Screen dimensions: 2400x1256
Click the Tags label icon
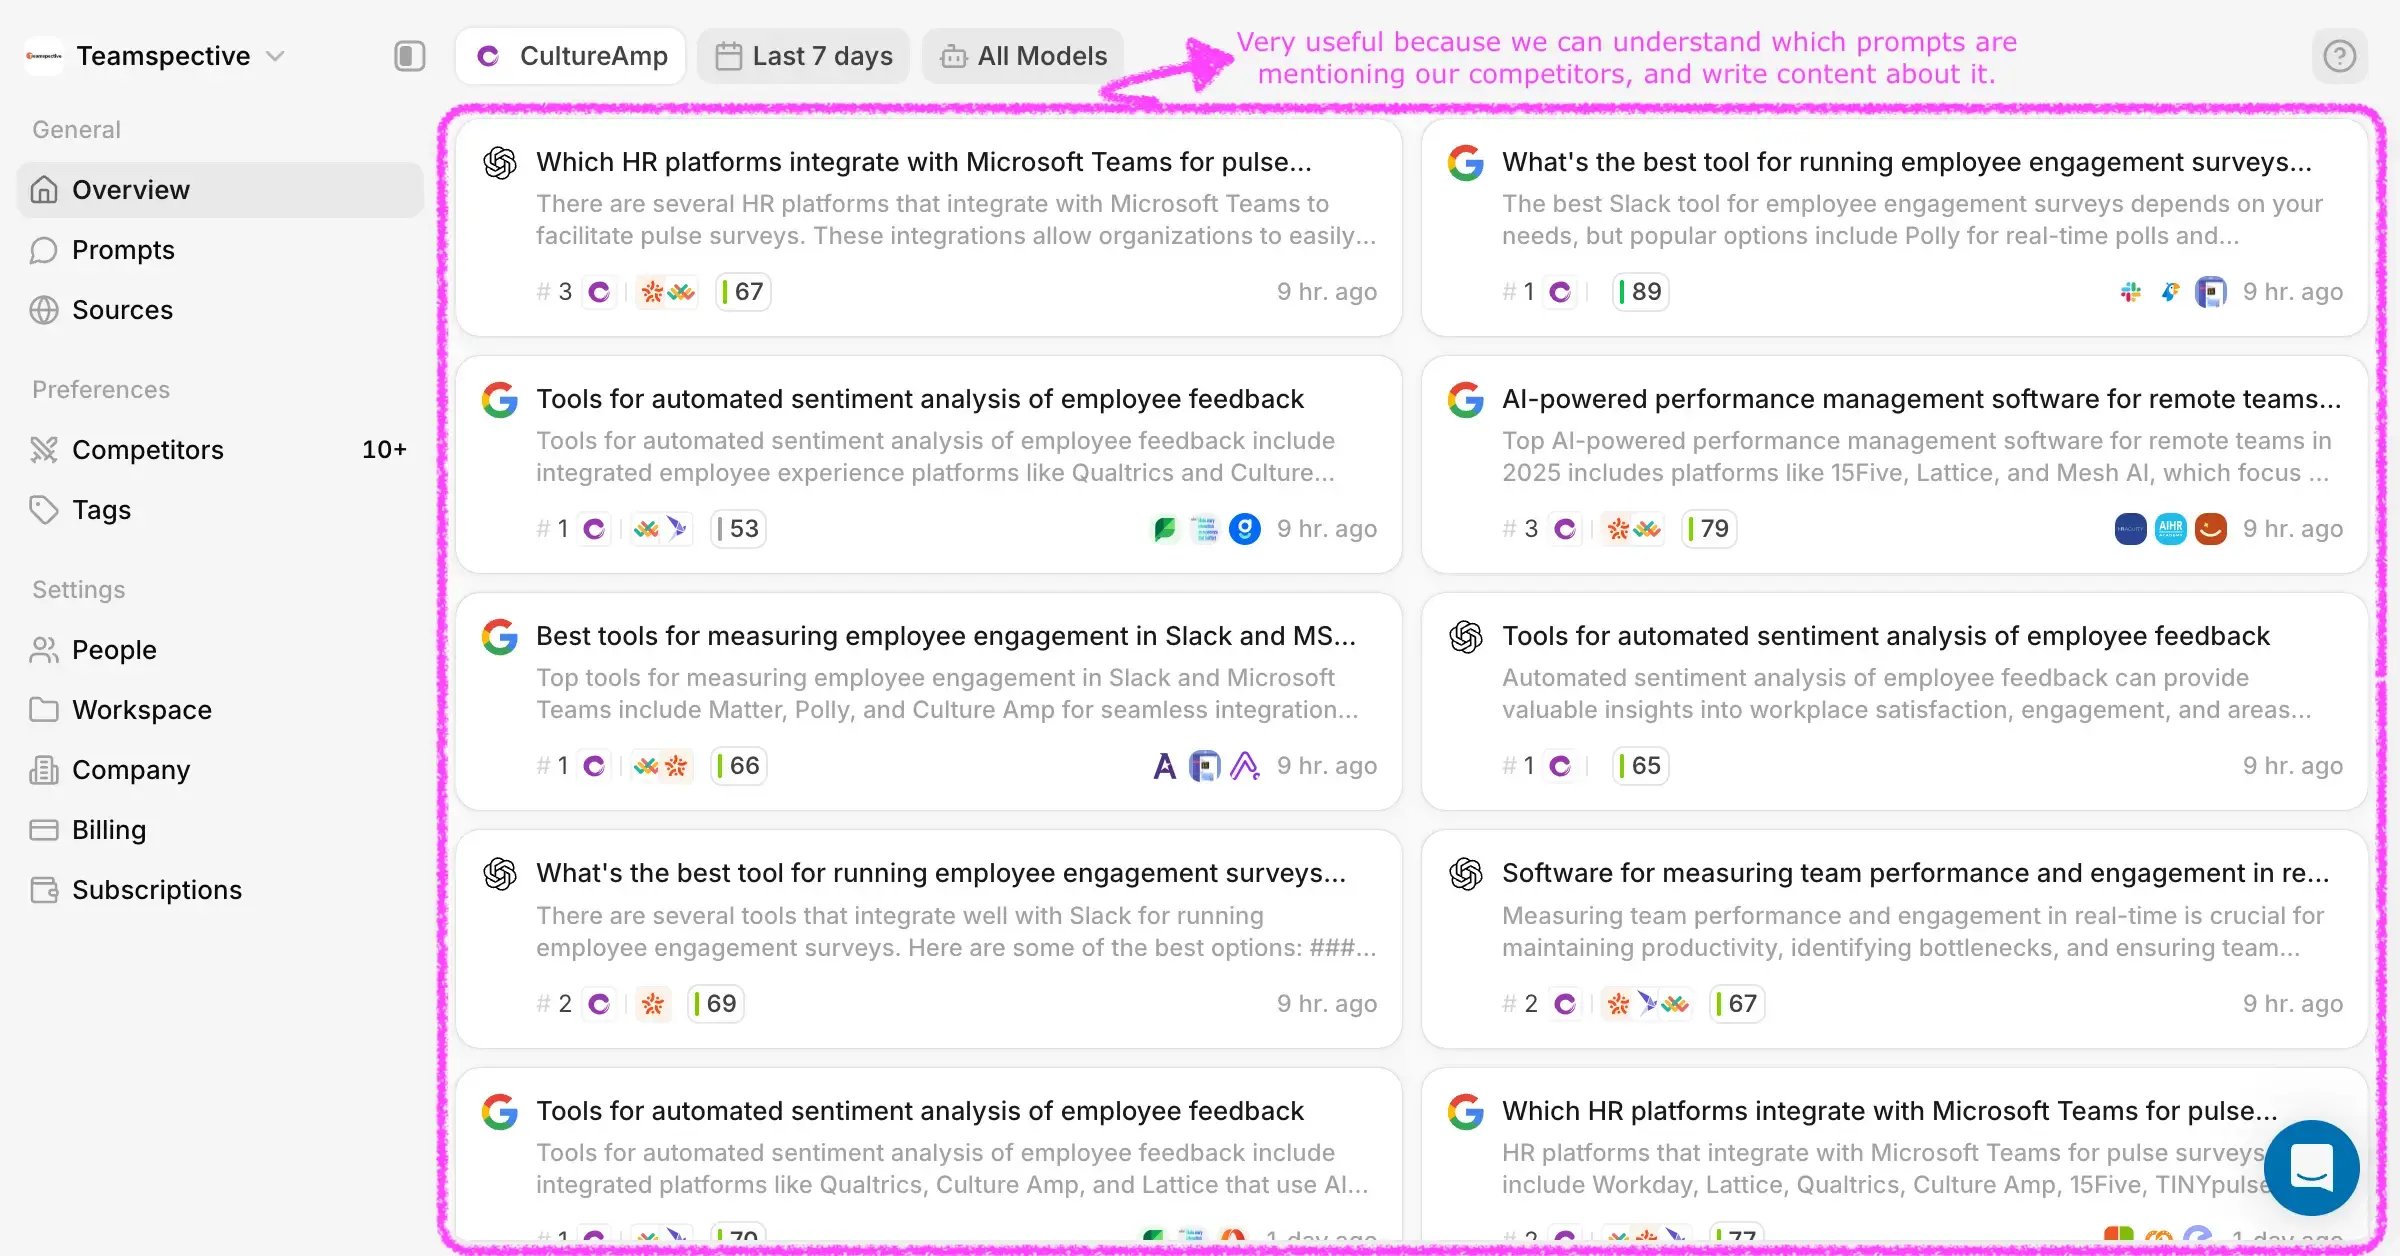click(44, 510)
